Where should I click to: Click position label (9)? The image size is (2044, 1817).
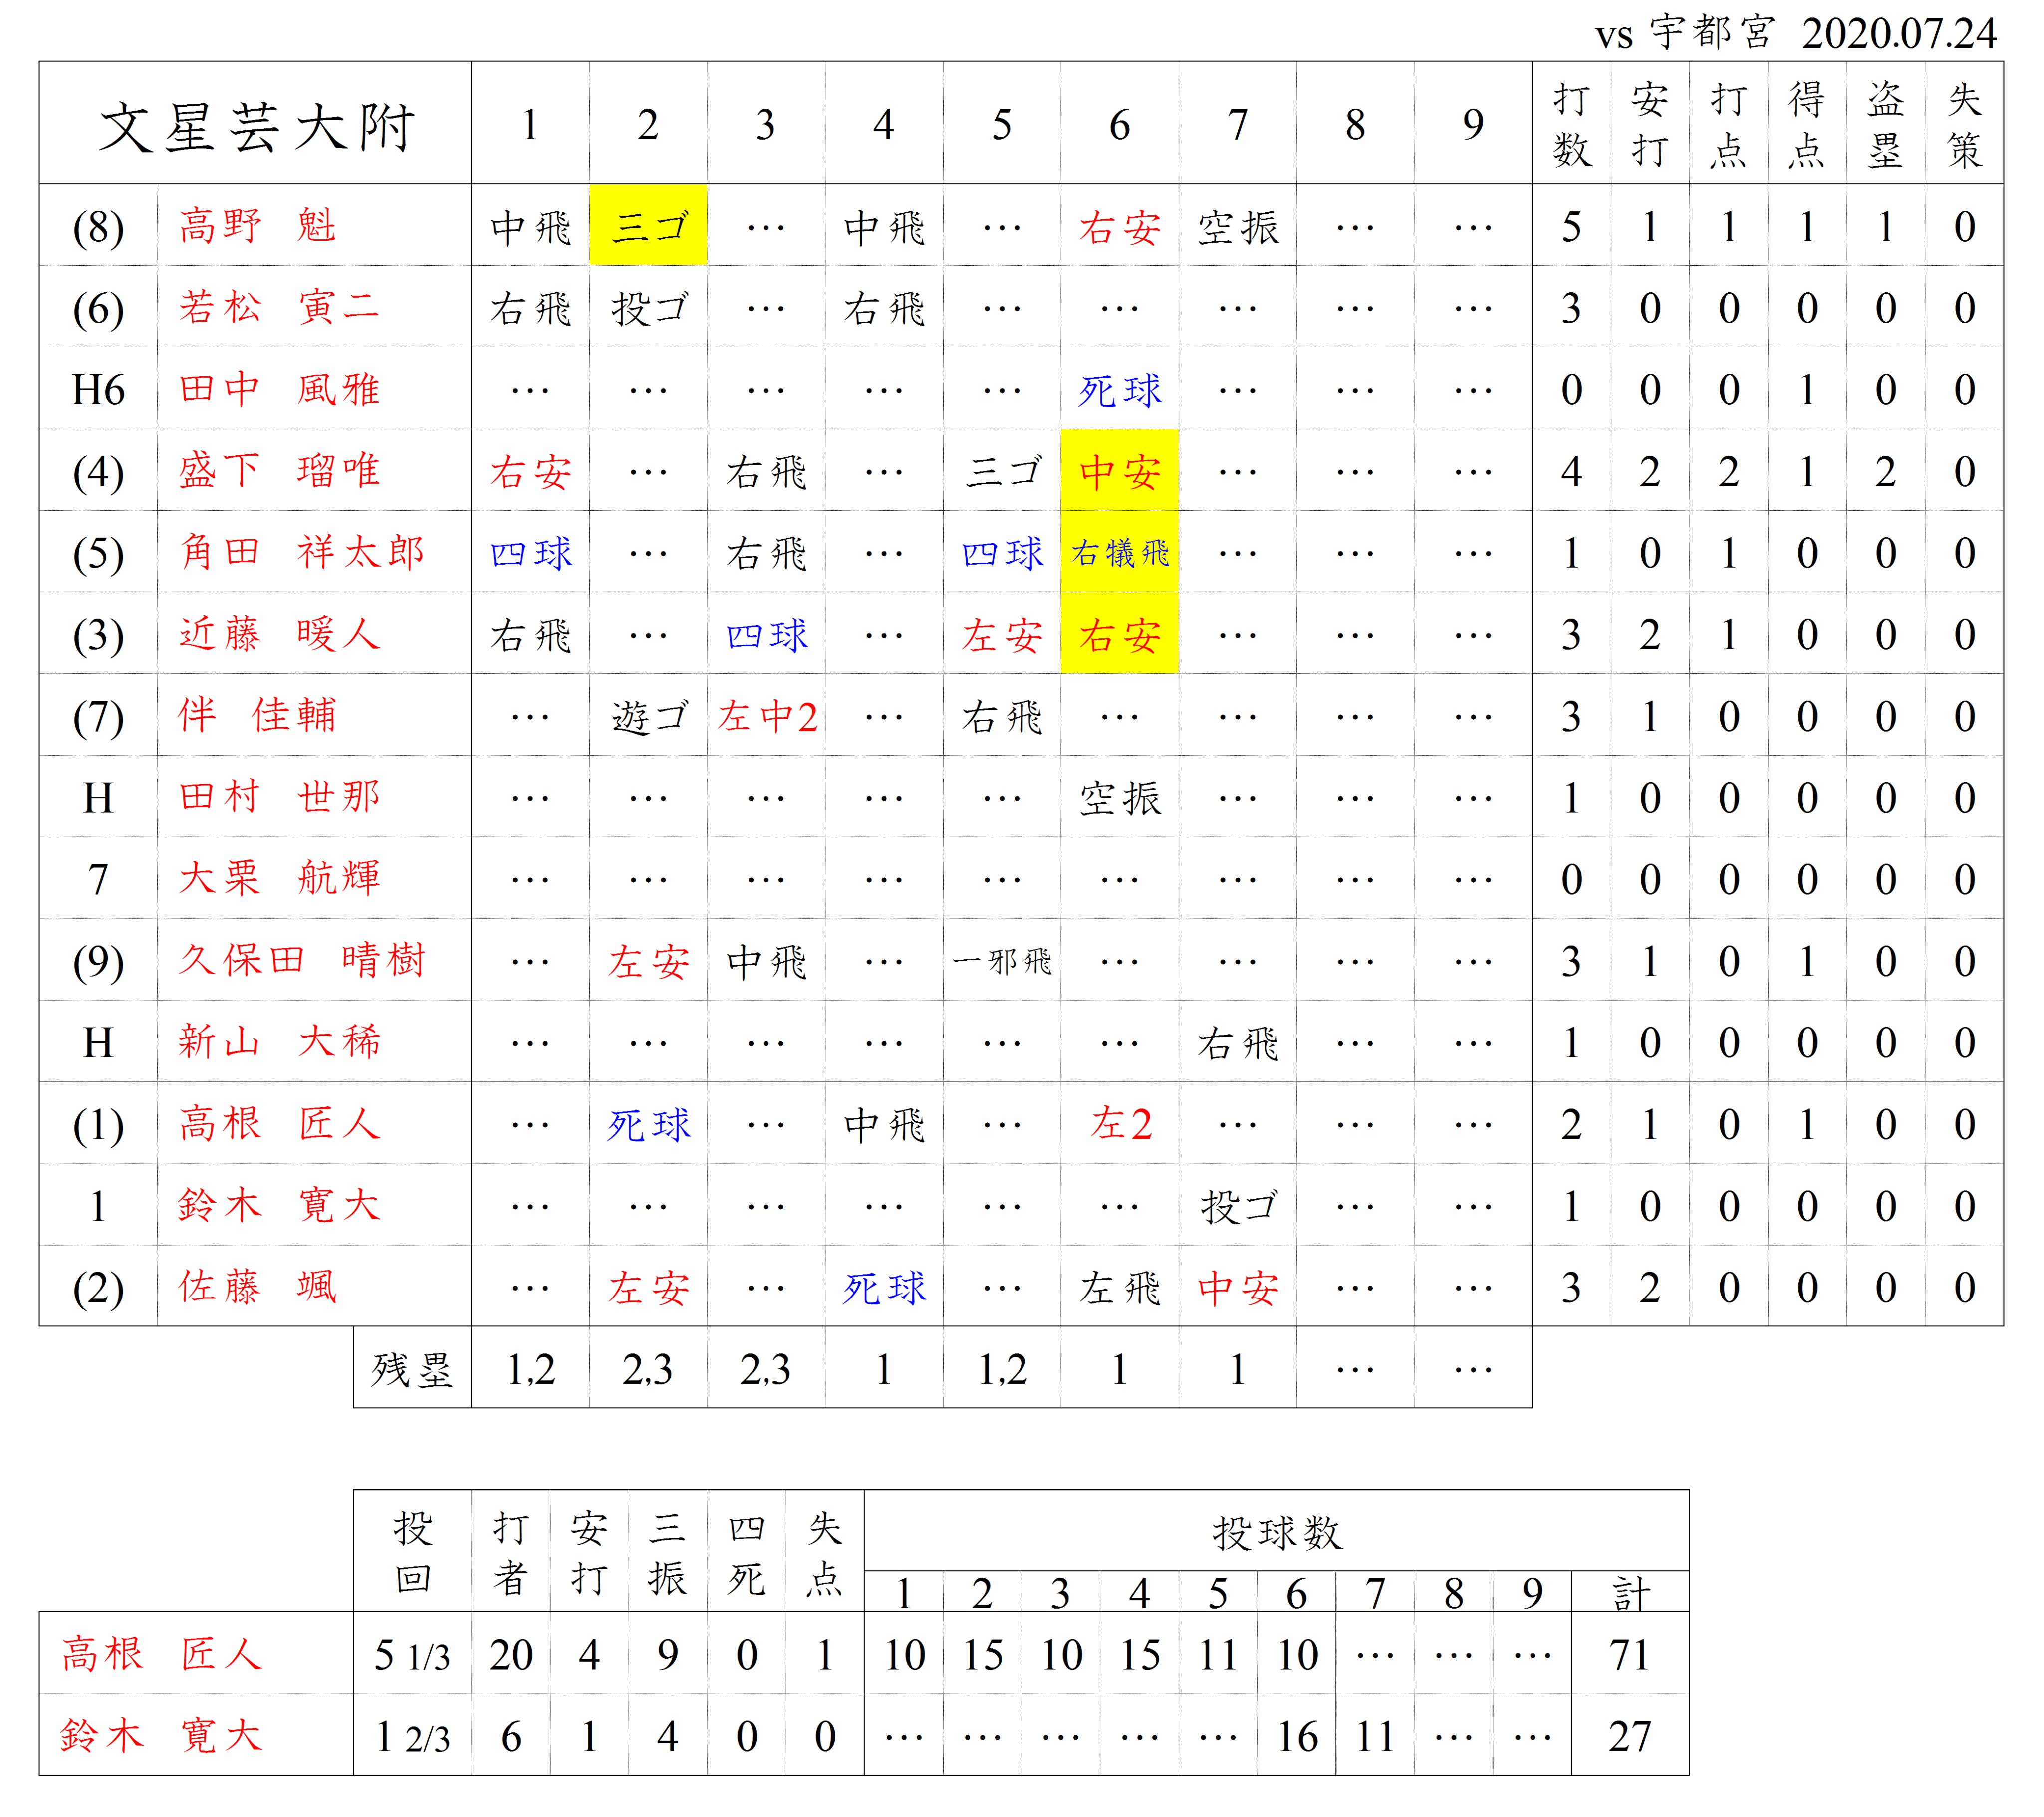click(x=98, y=961)
